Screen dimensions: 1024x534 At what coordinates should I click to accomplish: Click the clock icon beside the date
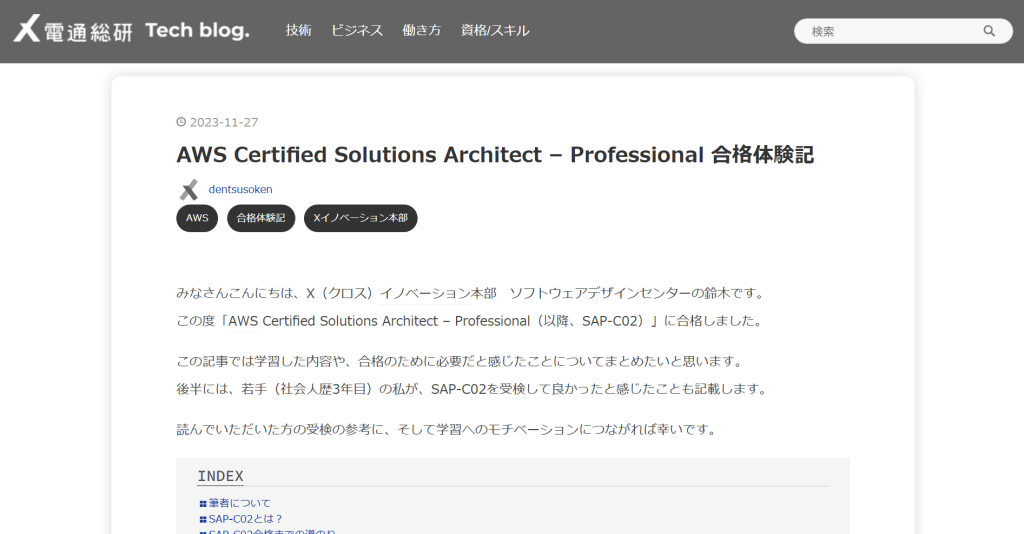(x=182, y=122)
